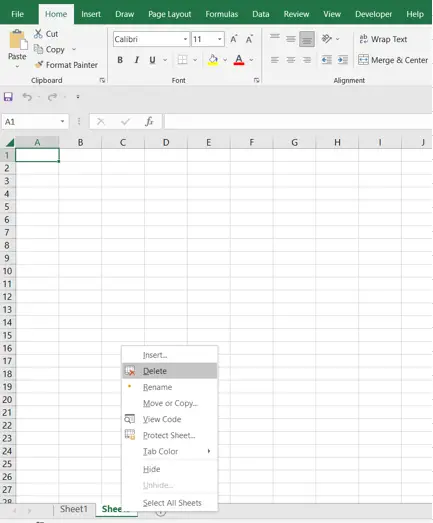Choose Delete from the context menu

point(170,371)
